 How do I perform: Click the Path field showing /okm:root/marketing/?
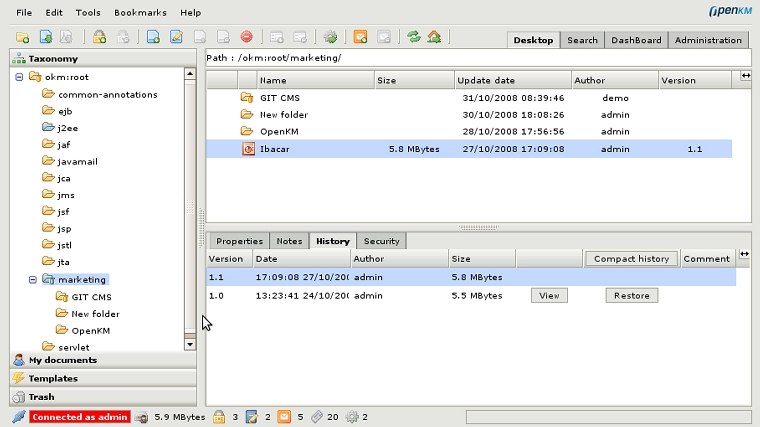pos(478,58)
